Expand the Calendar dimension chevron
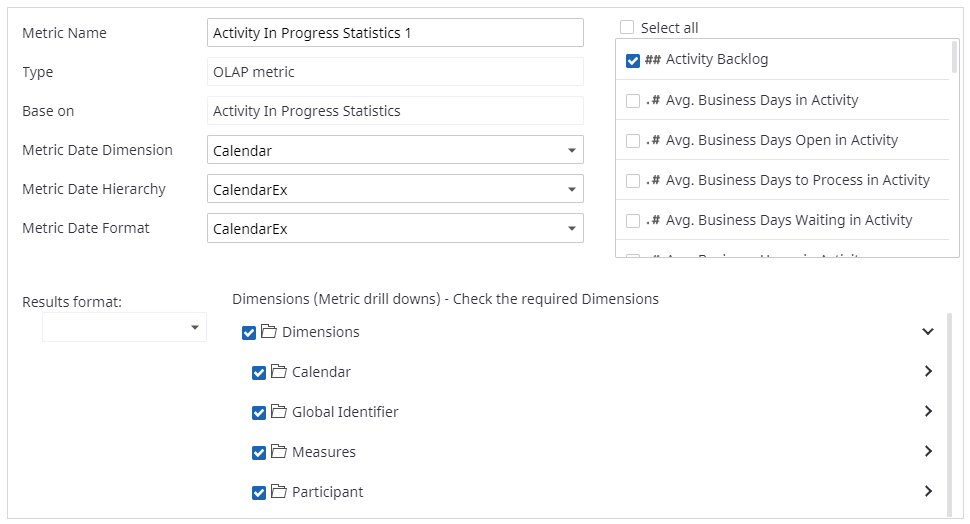Viewport: 970px width, 524px height. click(928, 371)
